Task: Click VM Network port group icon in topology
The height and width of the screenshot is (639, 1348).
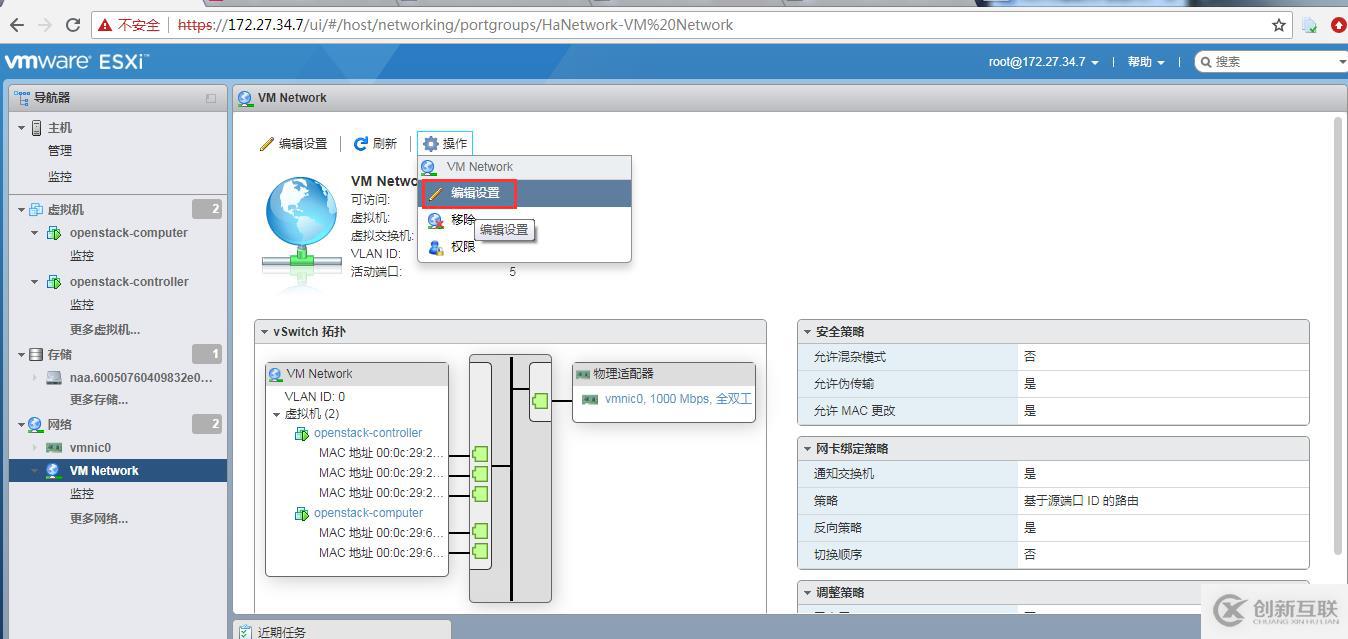Action: tap(276, 374)
